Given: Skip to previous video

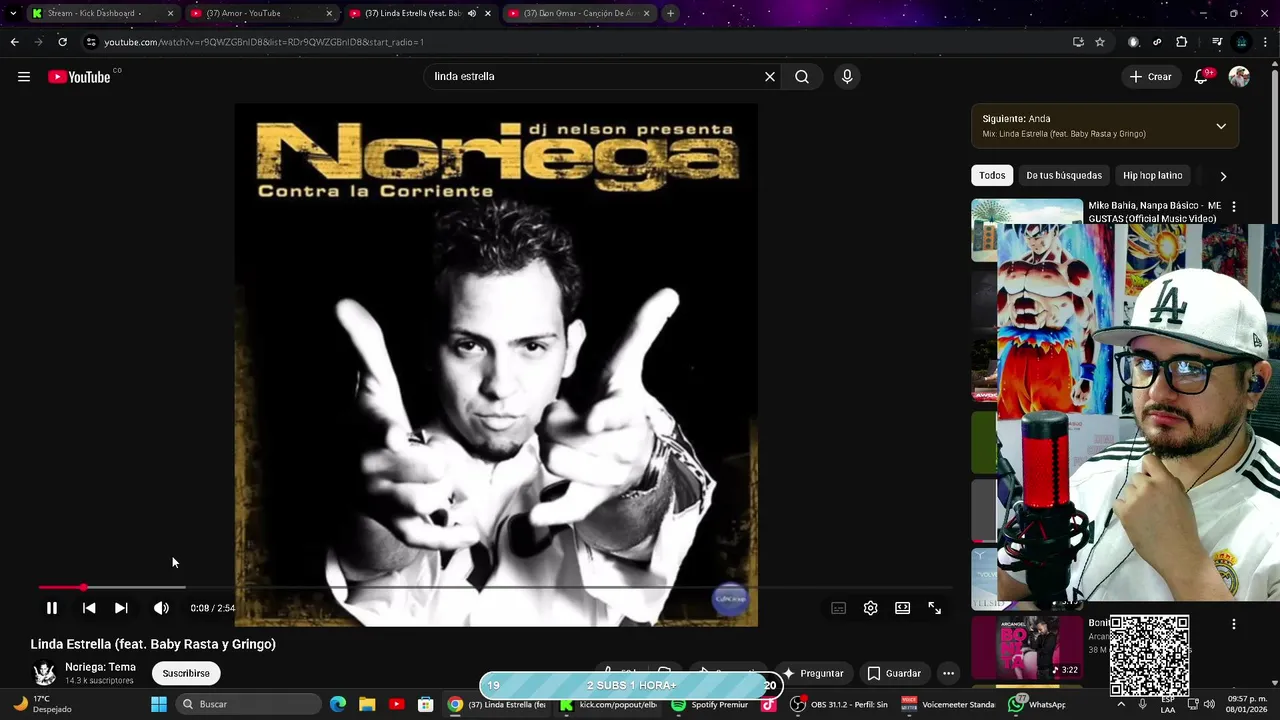Looking at the screenshot, I should click(89, 608).
